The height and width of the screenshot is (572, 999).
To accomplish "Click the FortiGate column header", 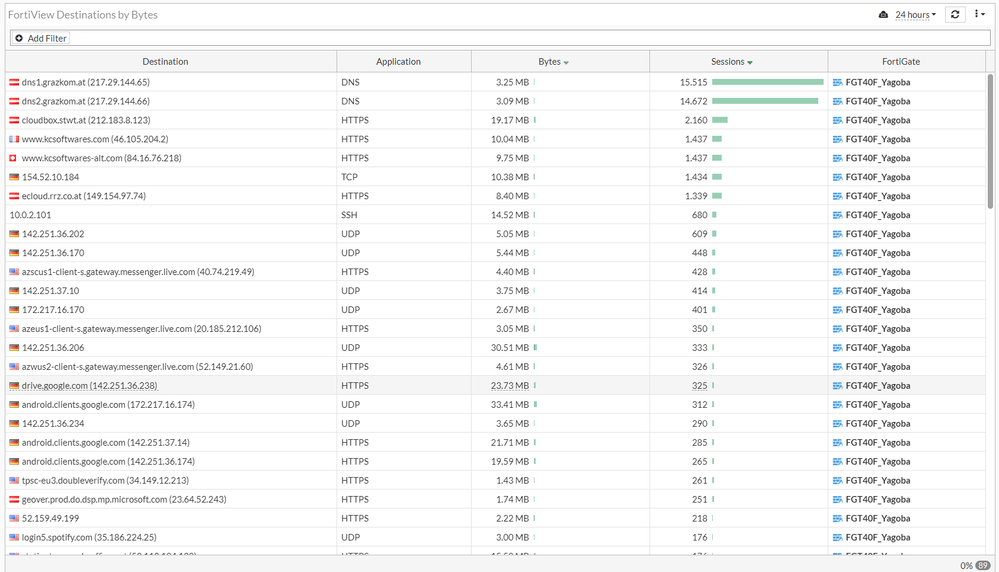I will pyautogui.click(x=901, y=62).
